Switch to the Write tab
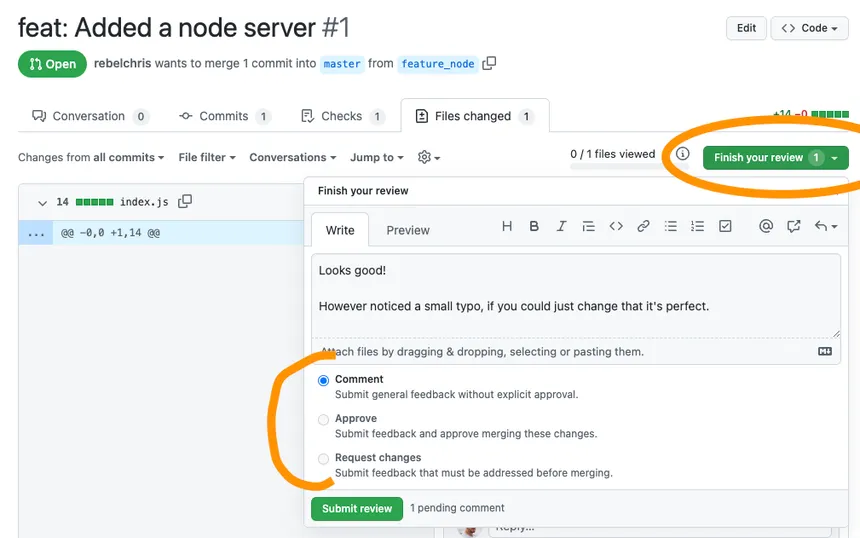 pyautogui.click(x=340, y=230)
